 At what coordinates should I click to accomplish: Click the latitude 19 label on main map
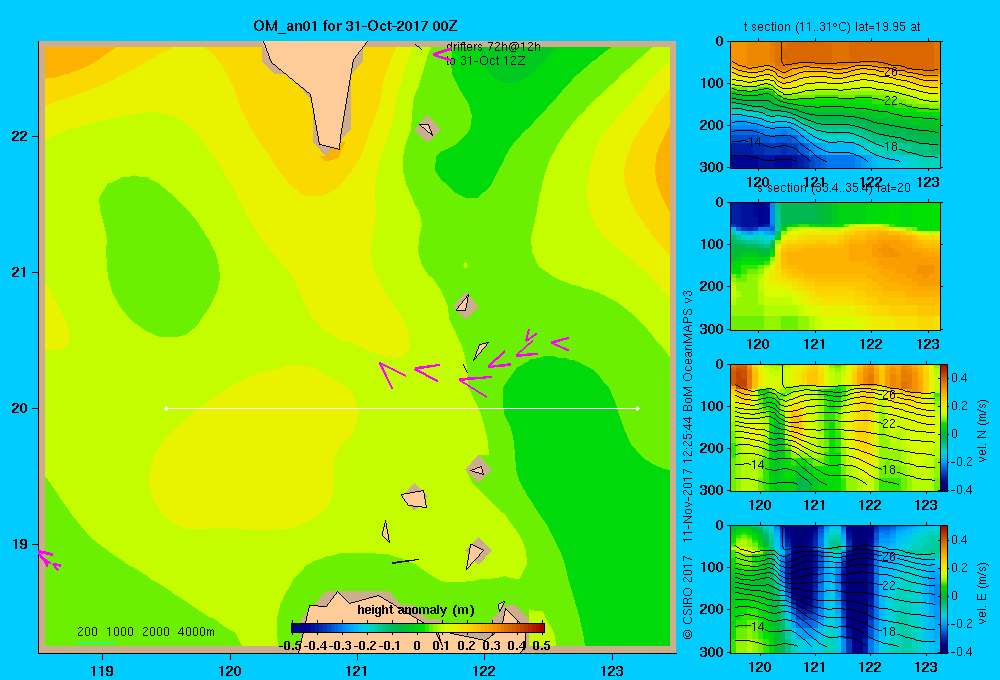[20, 544]
